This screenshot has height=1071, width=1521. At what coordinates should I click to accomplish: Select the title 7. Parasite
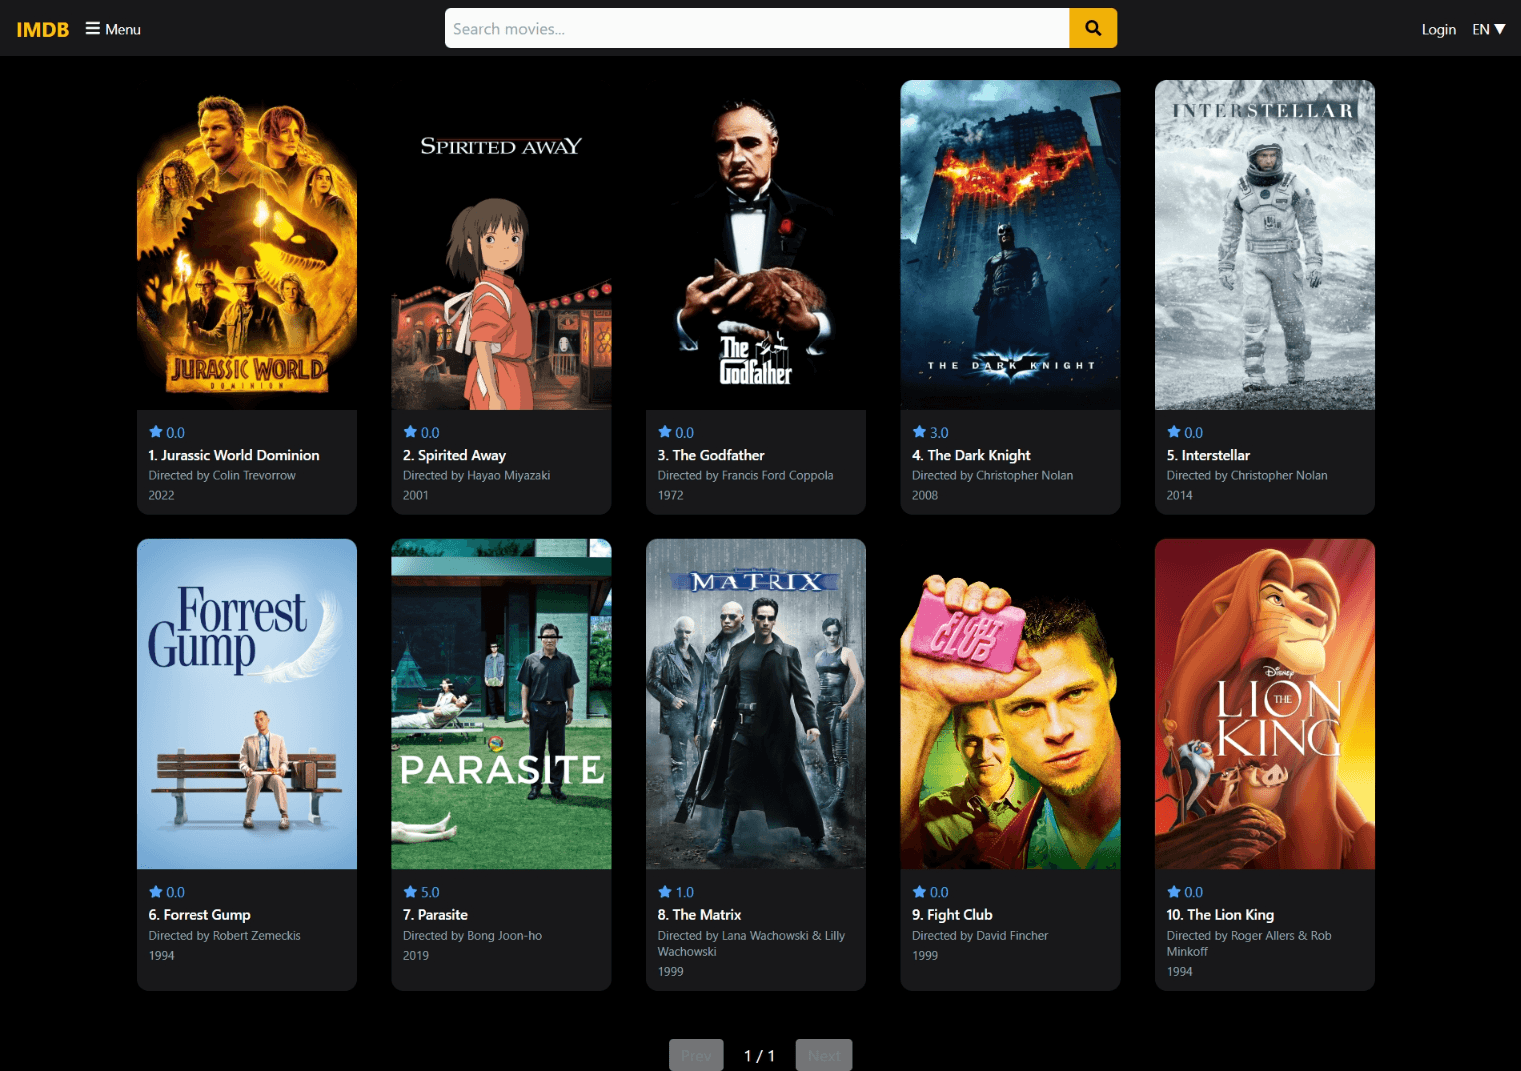(435, 915)
